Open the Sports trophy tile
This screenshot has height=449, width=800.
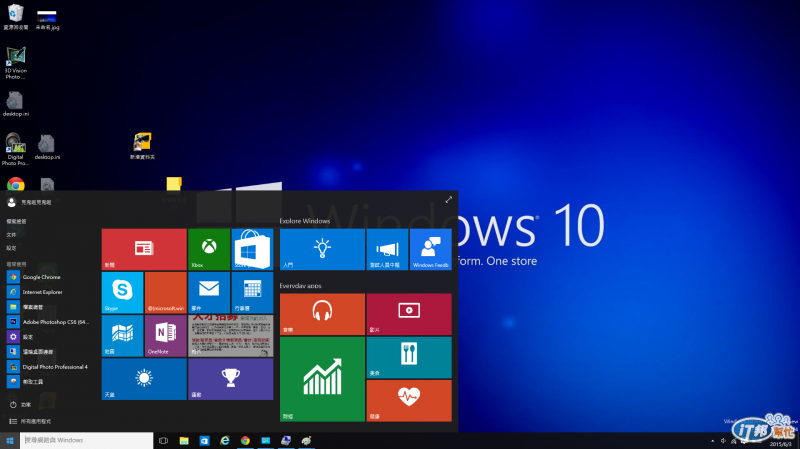tap(231, 379)
